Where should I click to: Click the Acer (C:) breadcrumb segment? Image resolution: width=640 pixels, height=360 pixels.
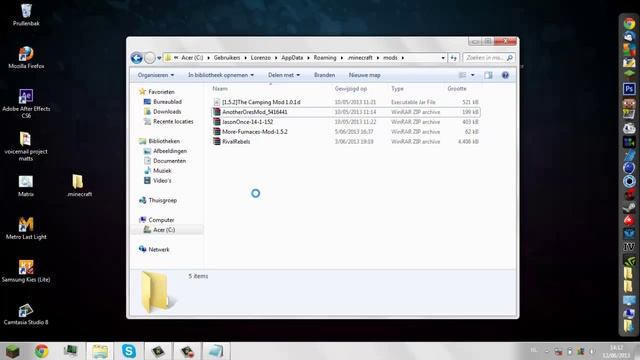tap(192, 58)
